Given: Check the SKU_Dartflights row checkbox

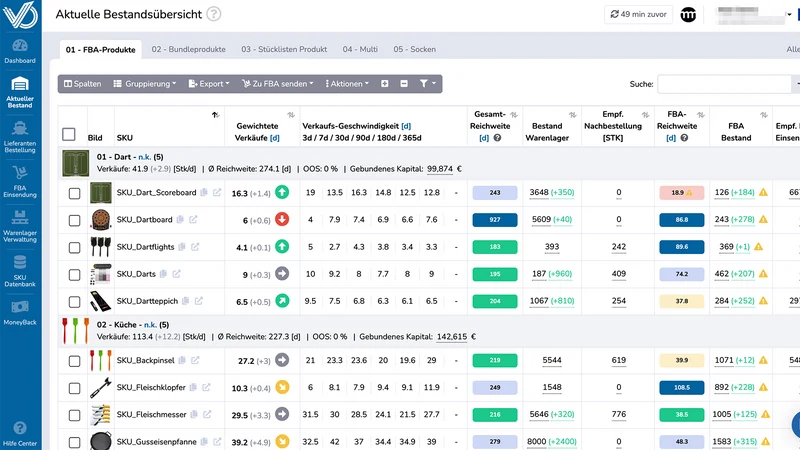Looking at the screenshot, I should (74, 247).
